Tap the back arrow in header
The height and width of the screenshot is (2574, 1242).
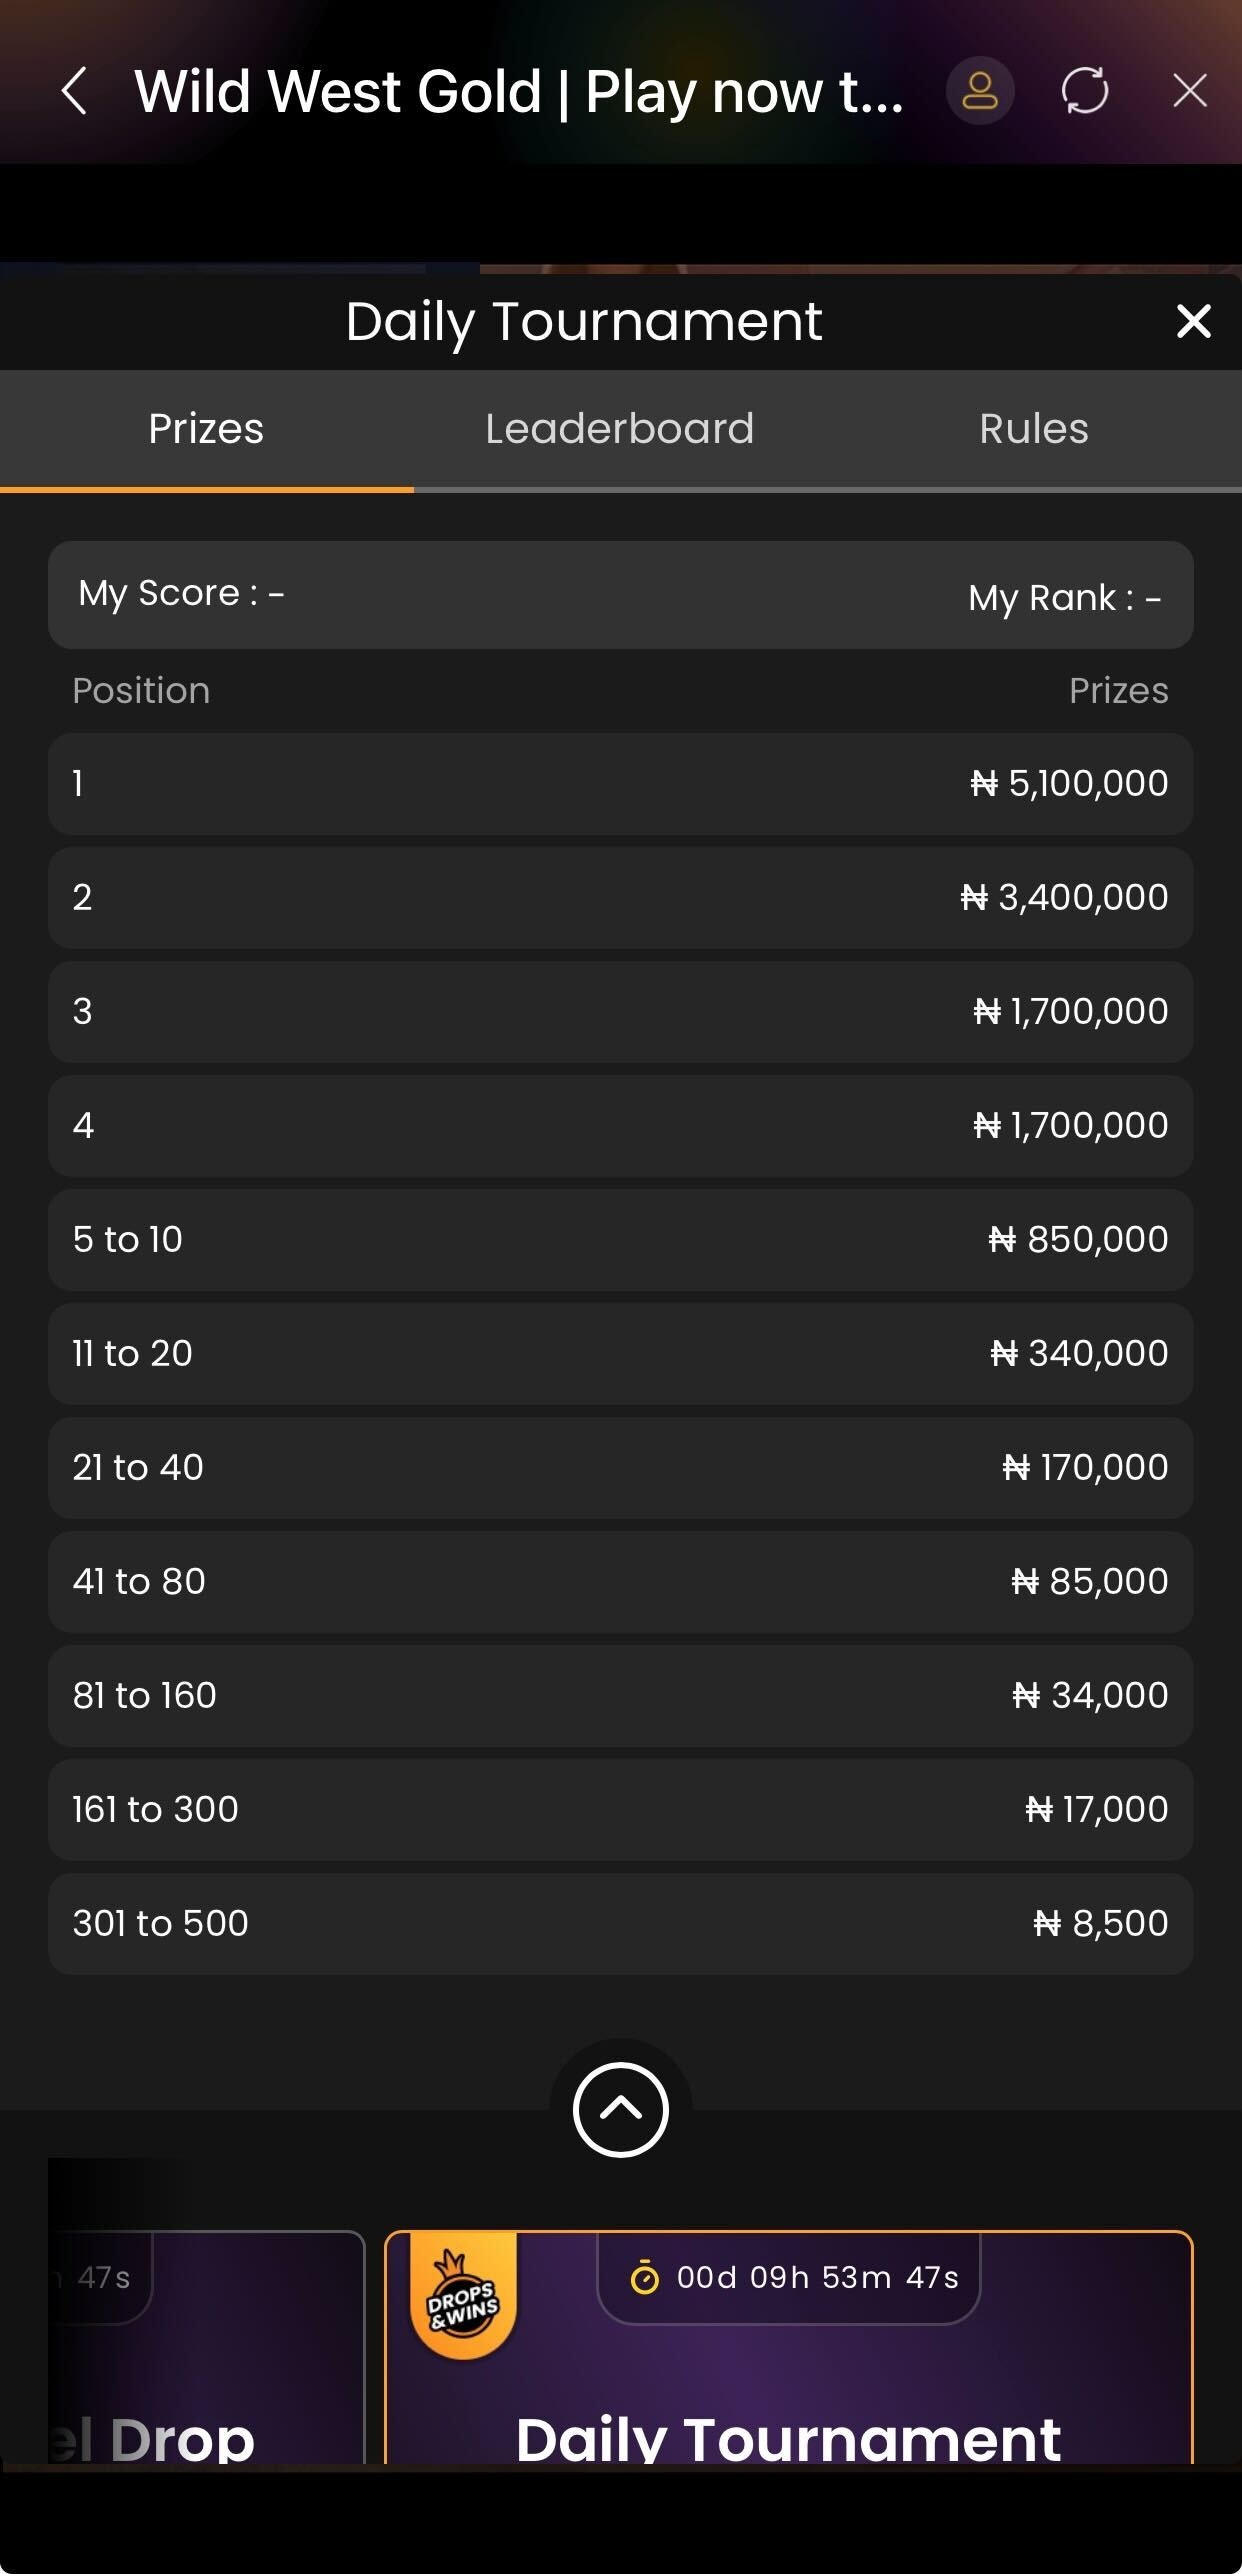[x=75, y=91]
